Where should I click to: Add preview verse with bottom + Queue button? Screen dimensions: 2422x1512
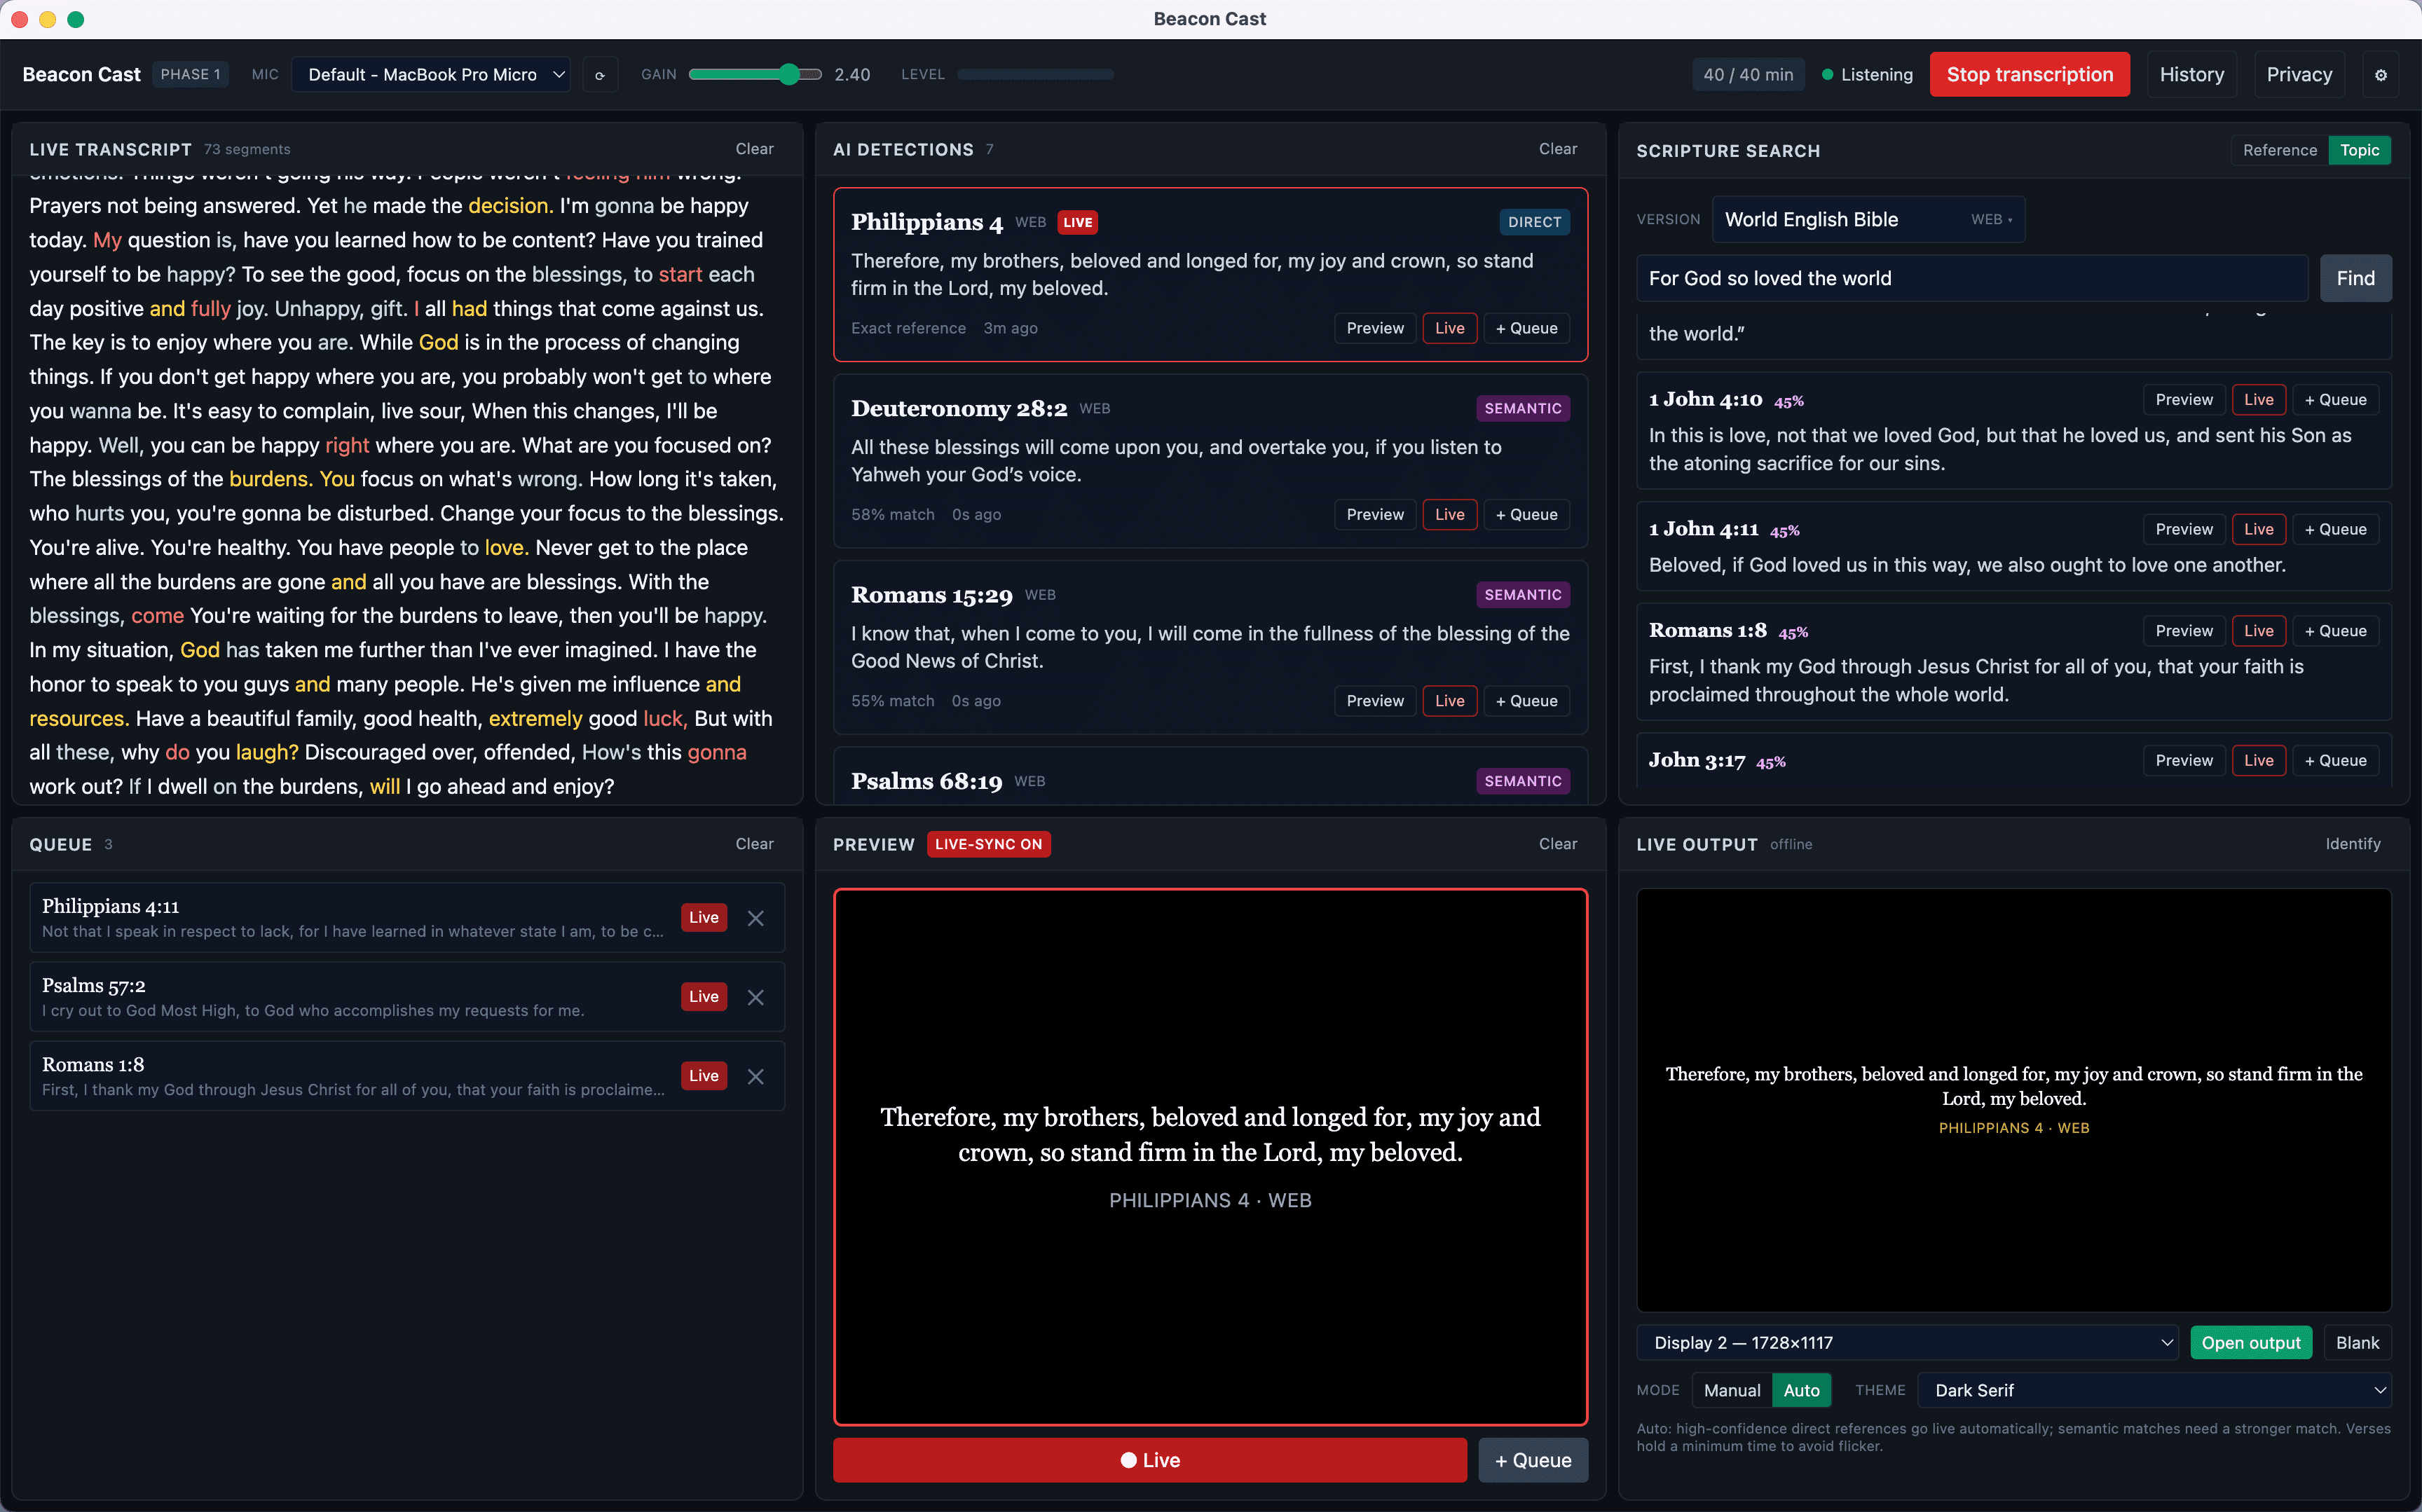(1532, 1460)
